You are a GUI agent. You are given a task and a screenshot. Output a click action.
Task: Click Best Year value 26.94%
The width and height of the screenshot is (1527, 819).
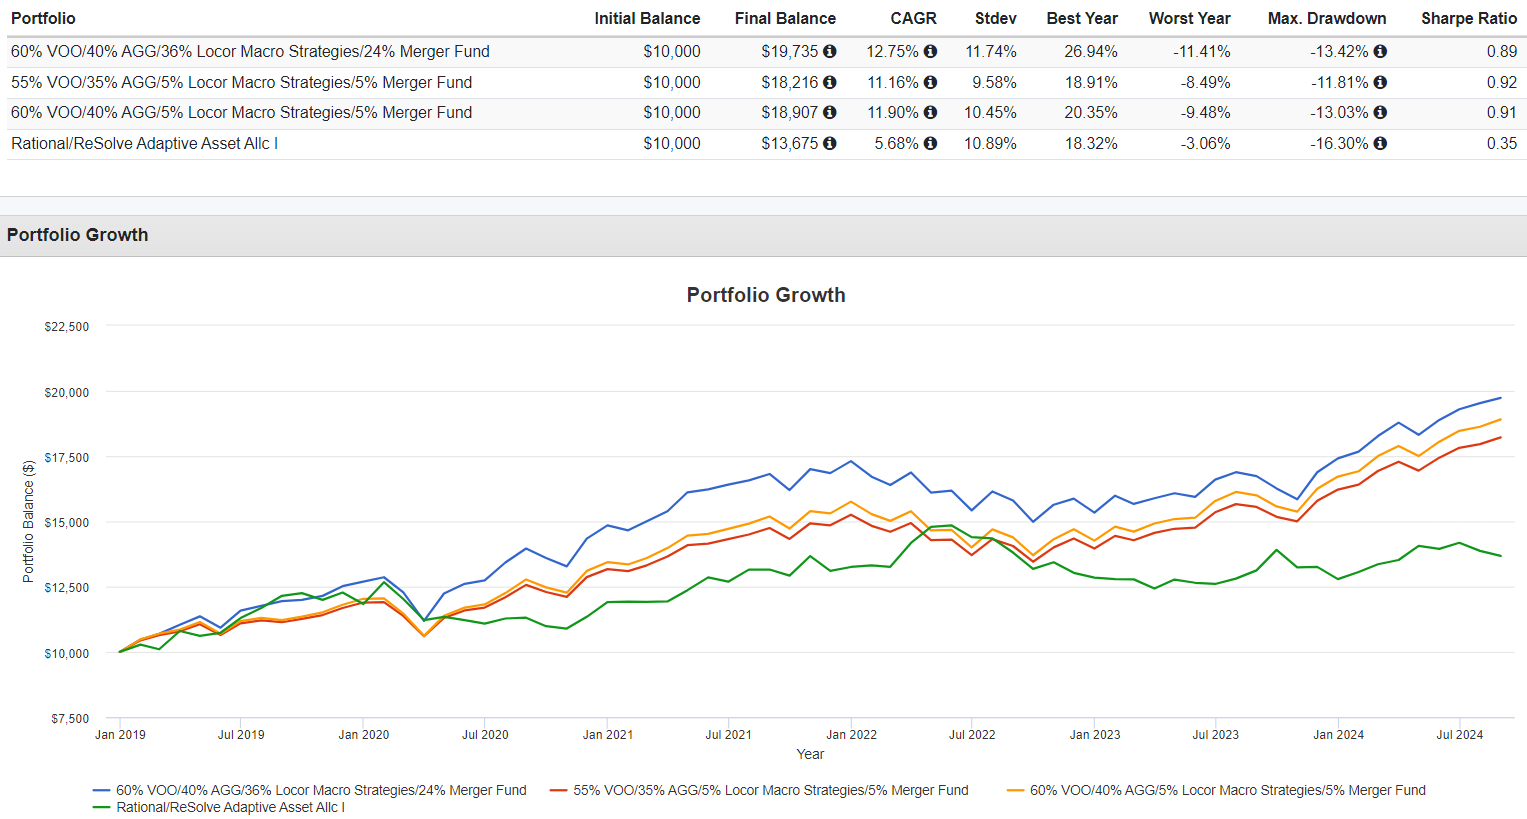point(1091,51)
